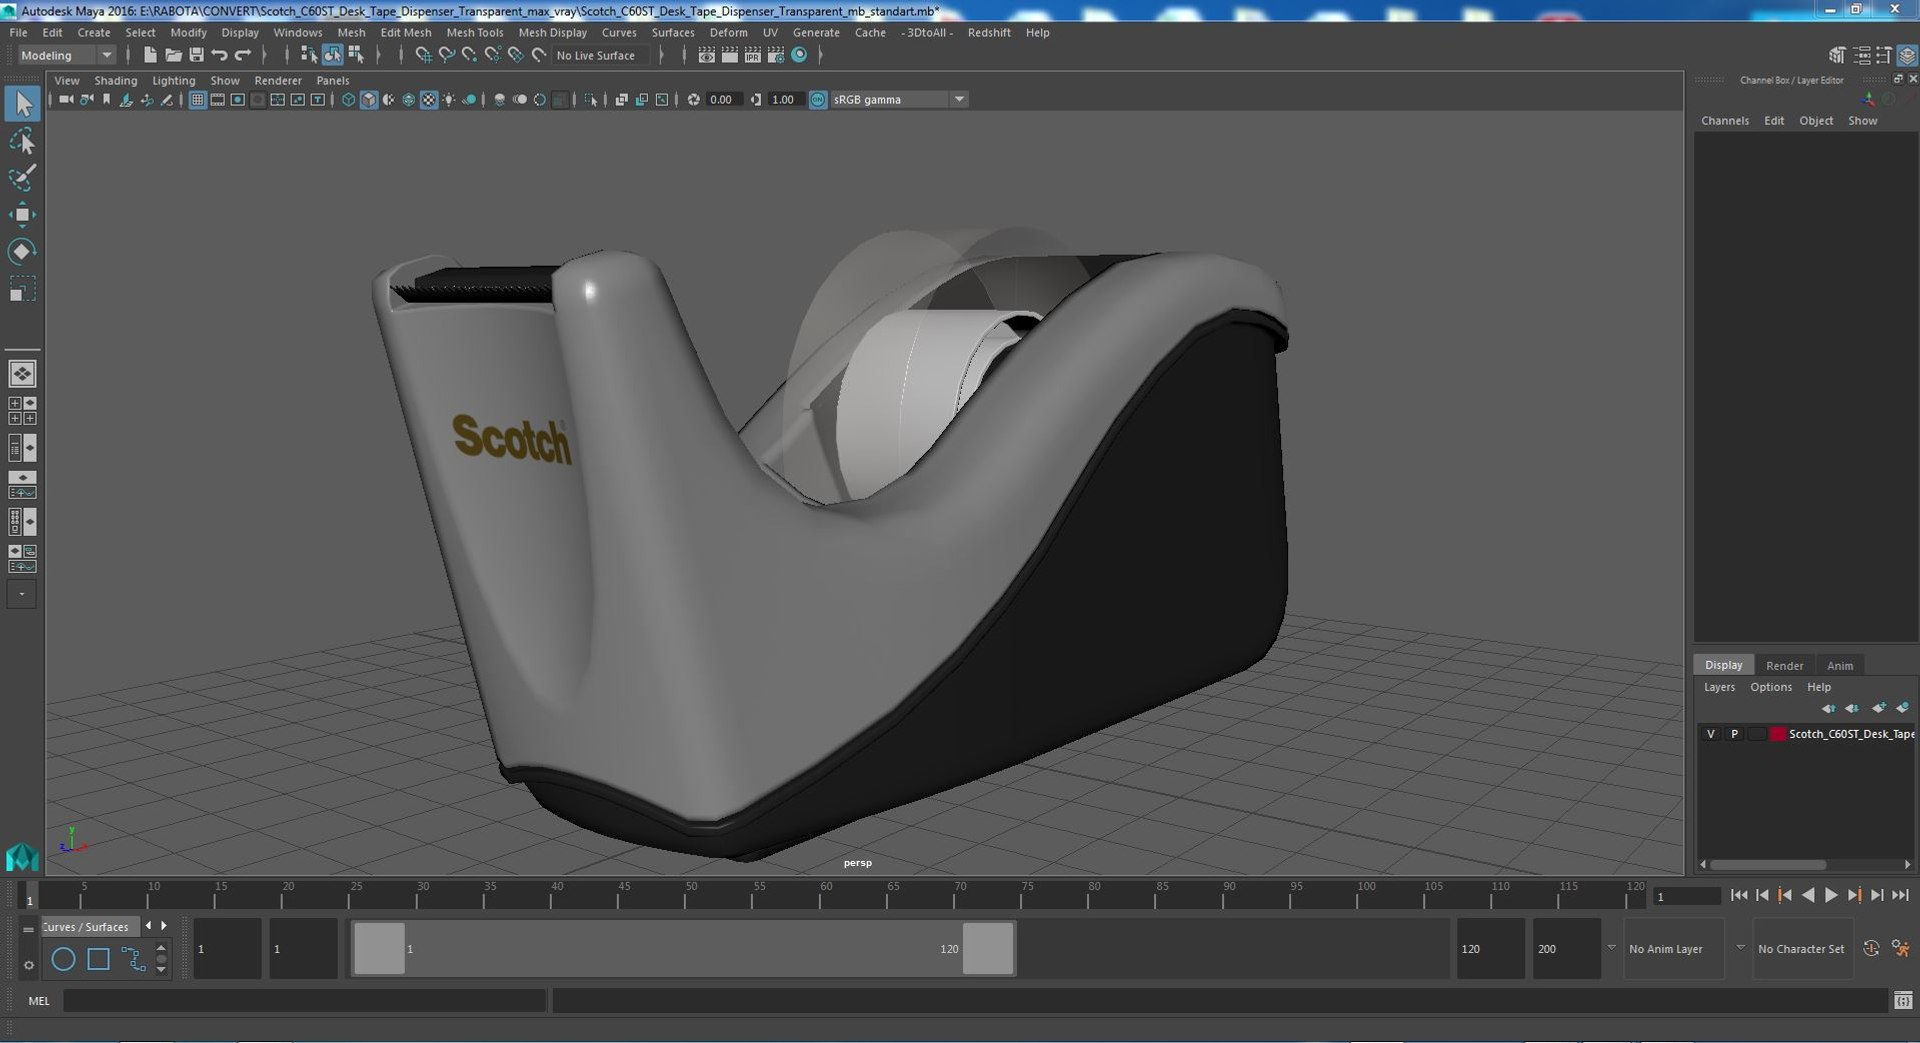Open the Mesh Tools menu
This screenshot has width=1920, height=1043.
click(474, 32)
